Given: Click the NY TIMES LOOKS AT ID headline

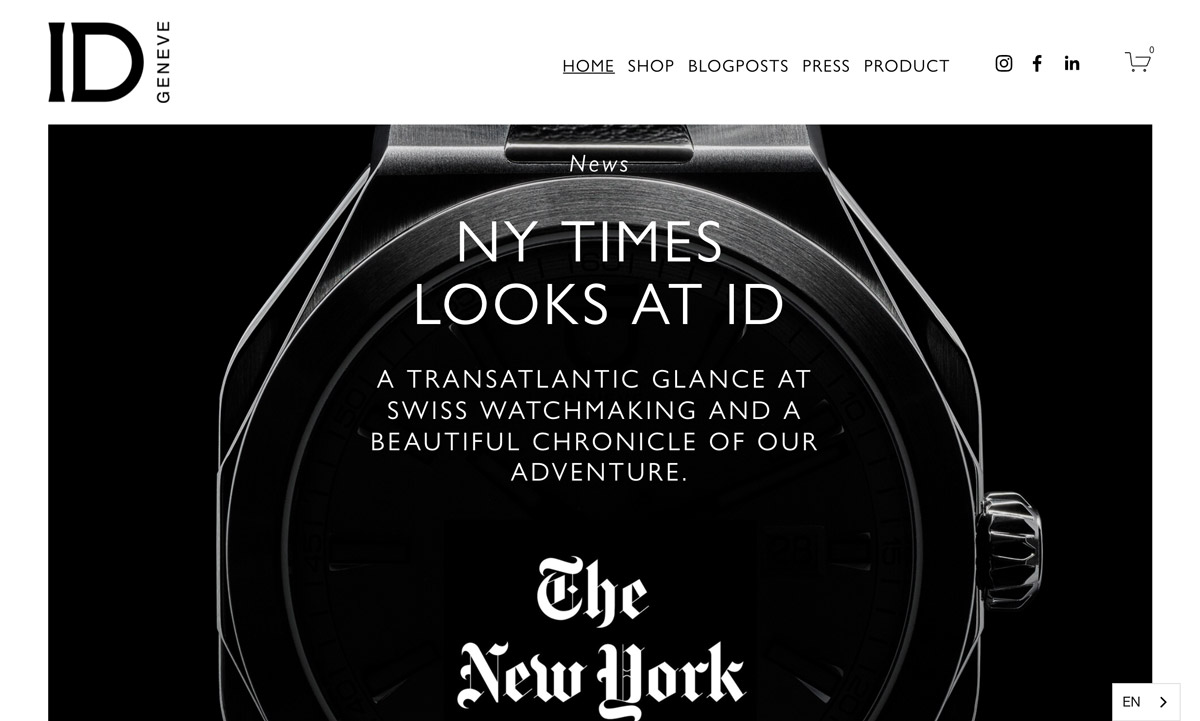Looking at the screenshot, I should pyautogui.click(x=598, y=273).
